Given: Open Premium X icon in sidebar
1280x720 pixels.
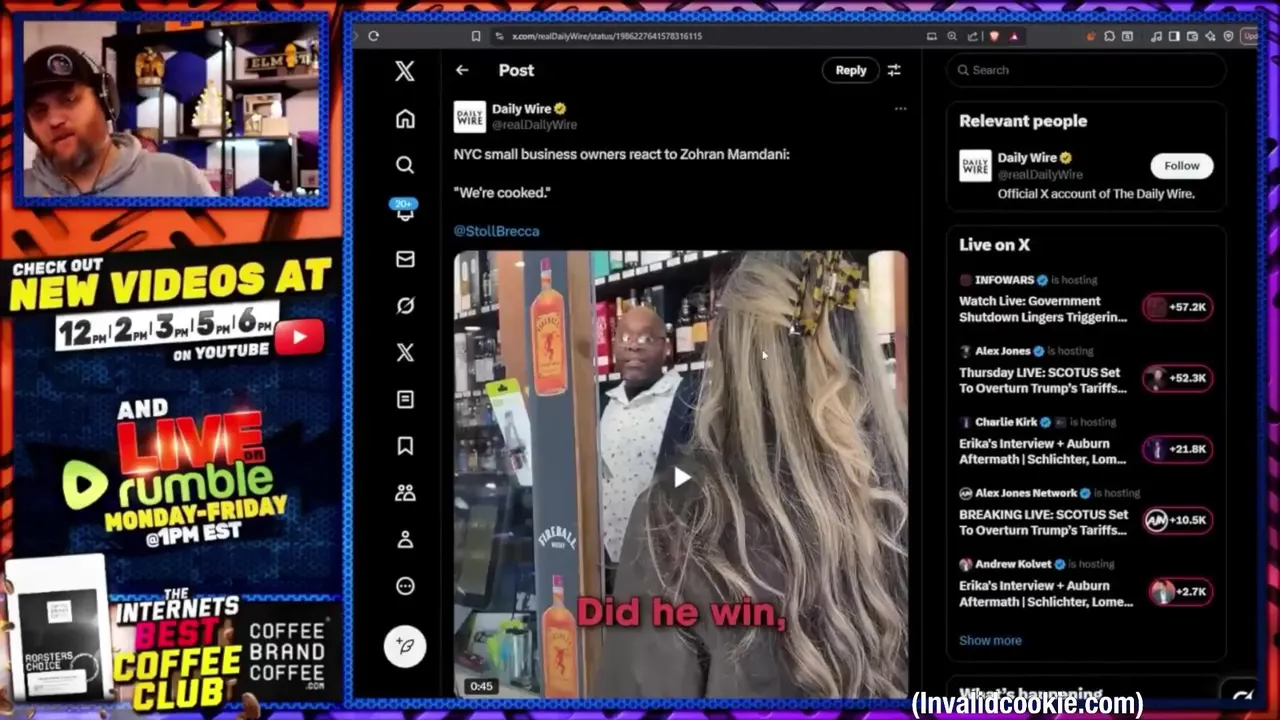Looking at the screenshot, I should point(405,352).
